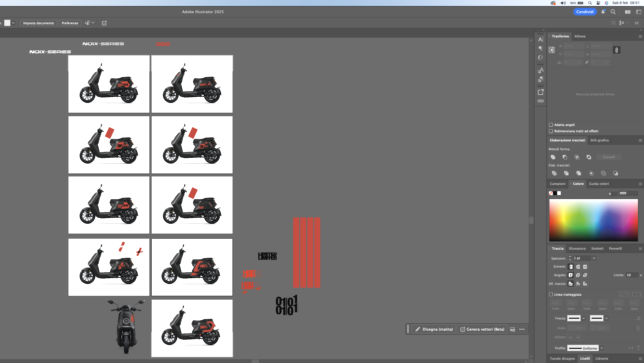Open the second Frecce arrowhead dropdown
This screenshot has height=363, width=644.
click(x=606, y=318)
